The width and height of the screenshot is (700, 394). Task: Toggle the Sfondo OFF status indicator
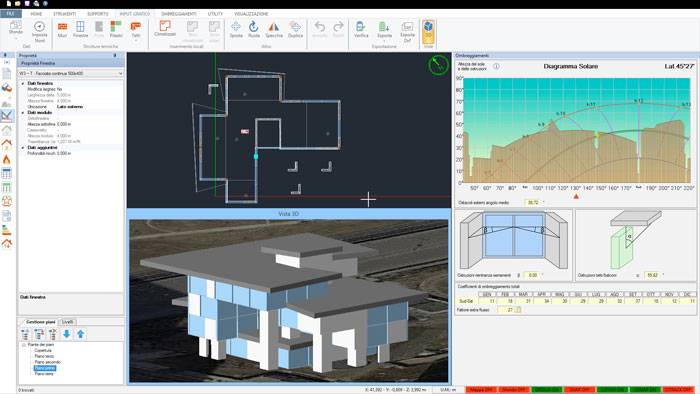pyautogui.click(x=514, y=390)
